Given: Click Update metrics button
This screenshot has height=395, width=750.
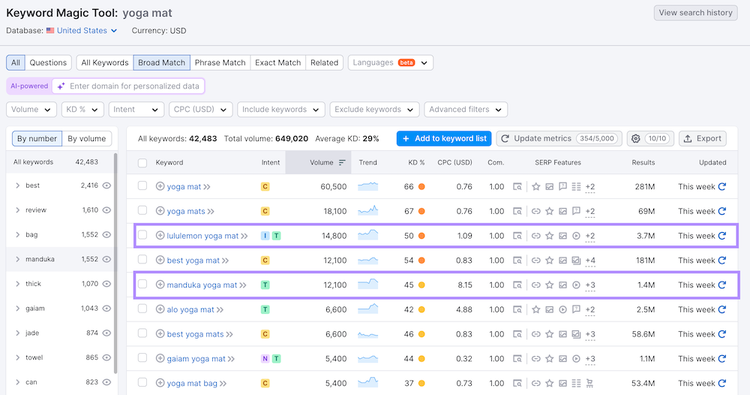Looking at the screenshot, I should (559, 138).
